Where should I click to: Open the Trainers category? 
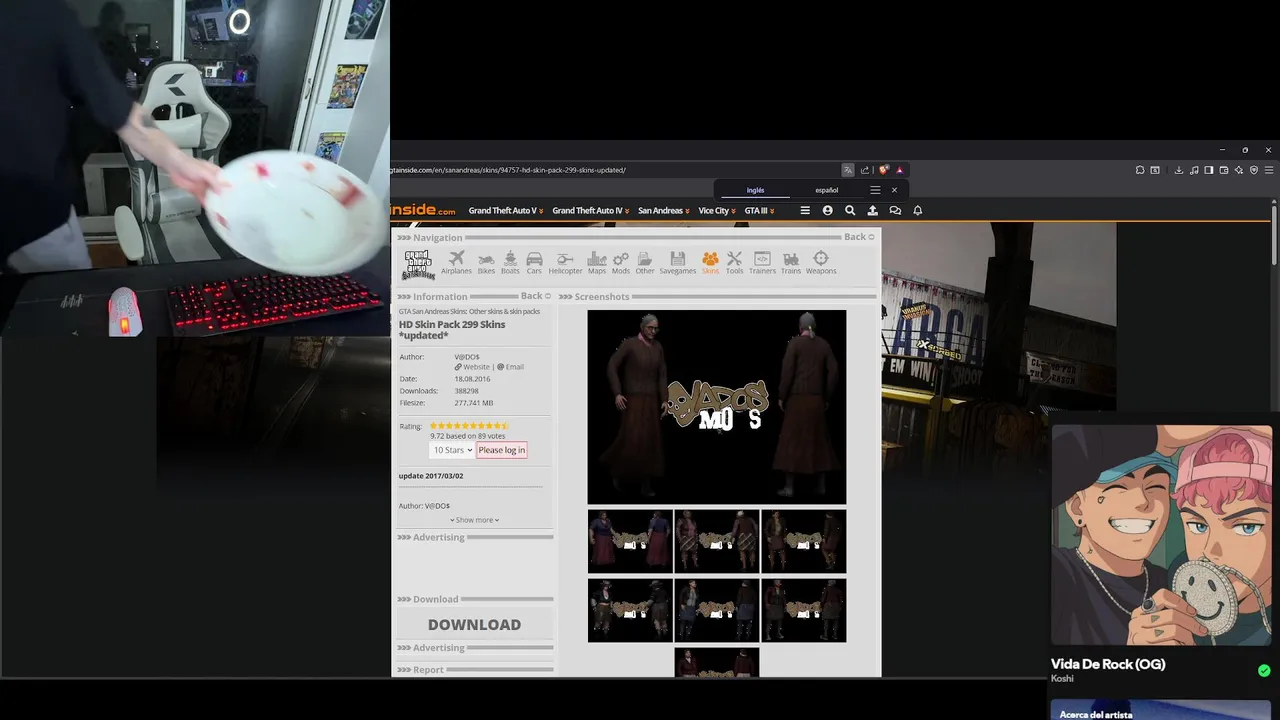[x=762, y=263]
